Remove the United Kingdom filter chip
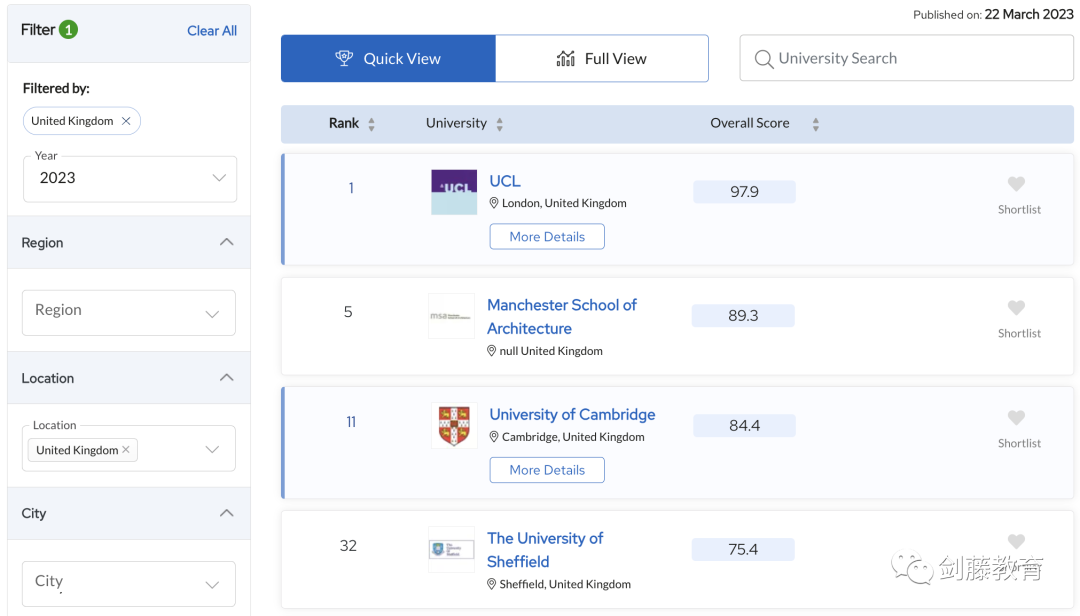This screenshot has height=616, width=1080. [126, 121]
